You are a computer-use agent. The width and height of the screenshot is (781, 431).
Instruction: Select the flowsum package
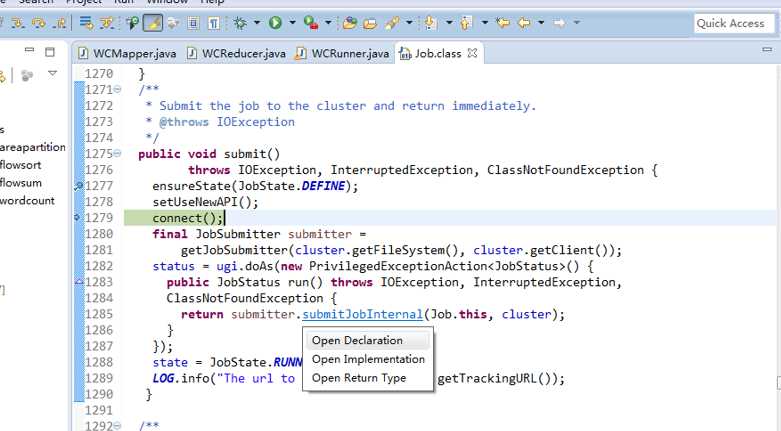click(x=20, y=183)
